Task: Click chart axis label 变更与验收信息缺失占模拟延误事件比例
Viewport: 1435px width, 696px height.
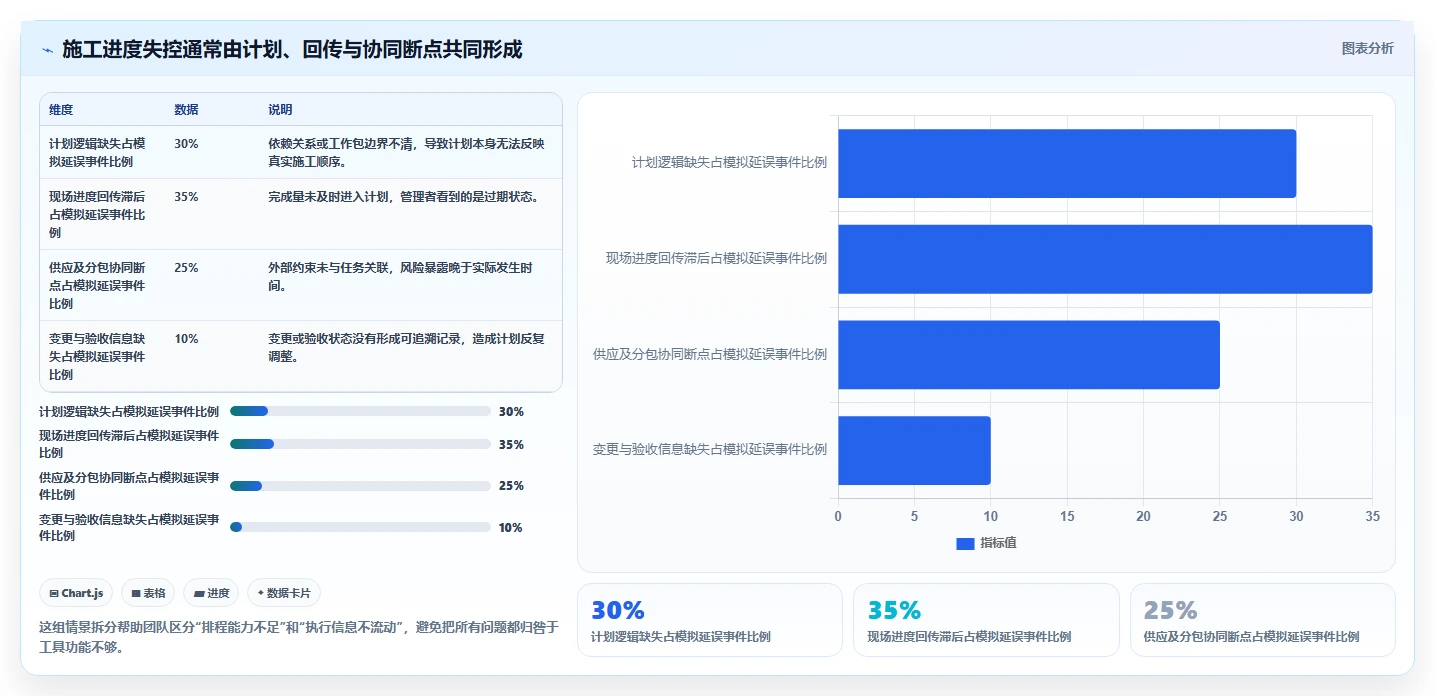Action: [x=710, y=449]
